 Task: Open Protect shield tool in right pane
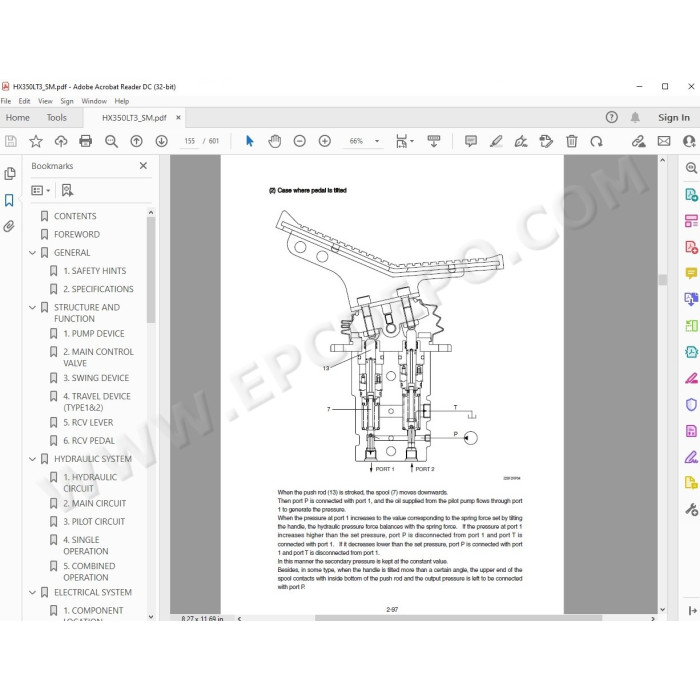(691, 404)
